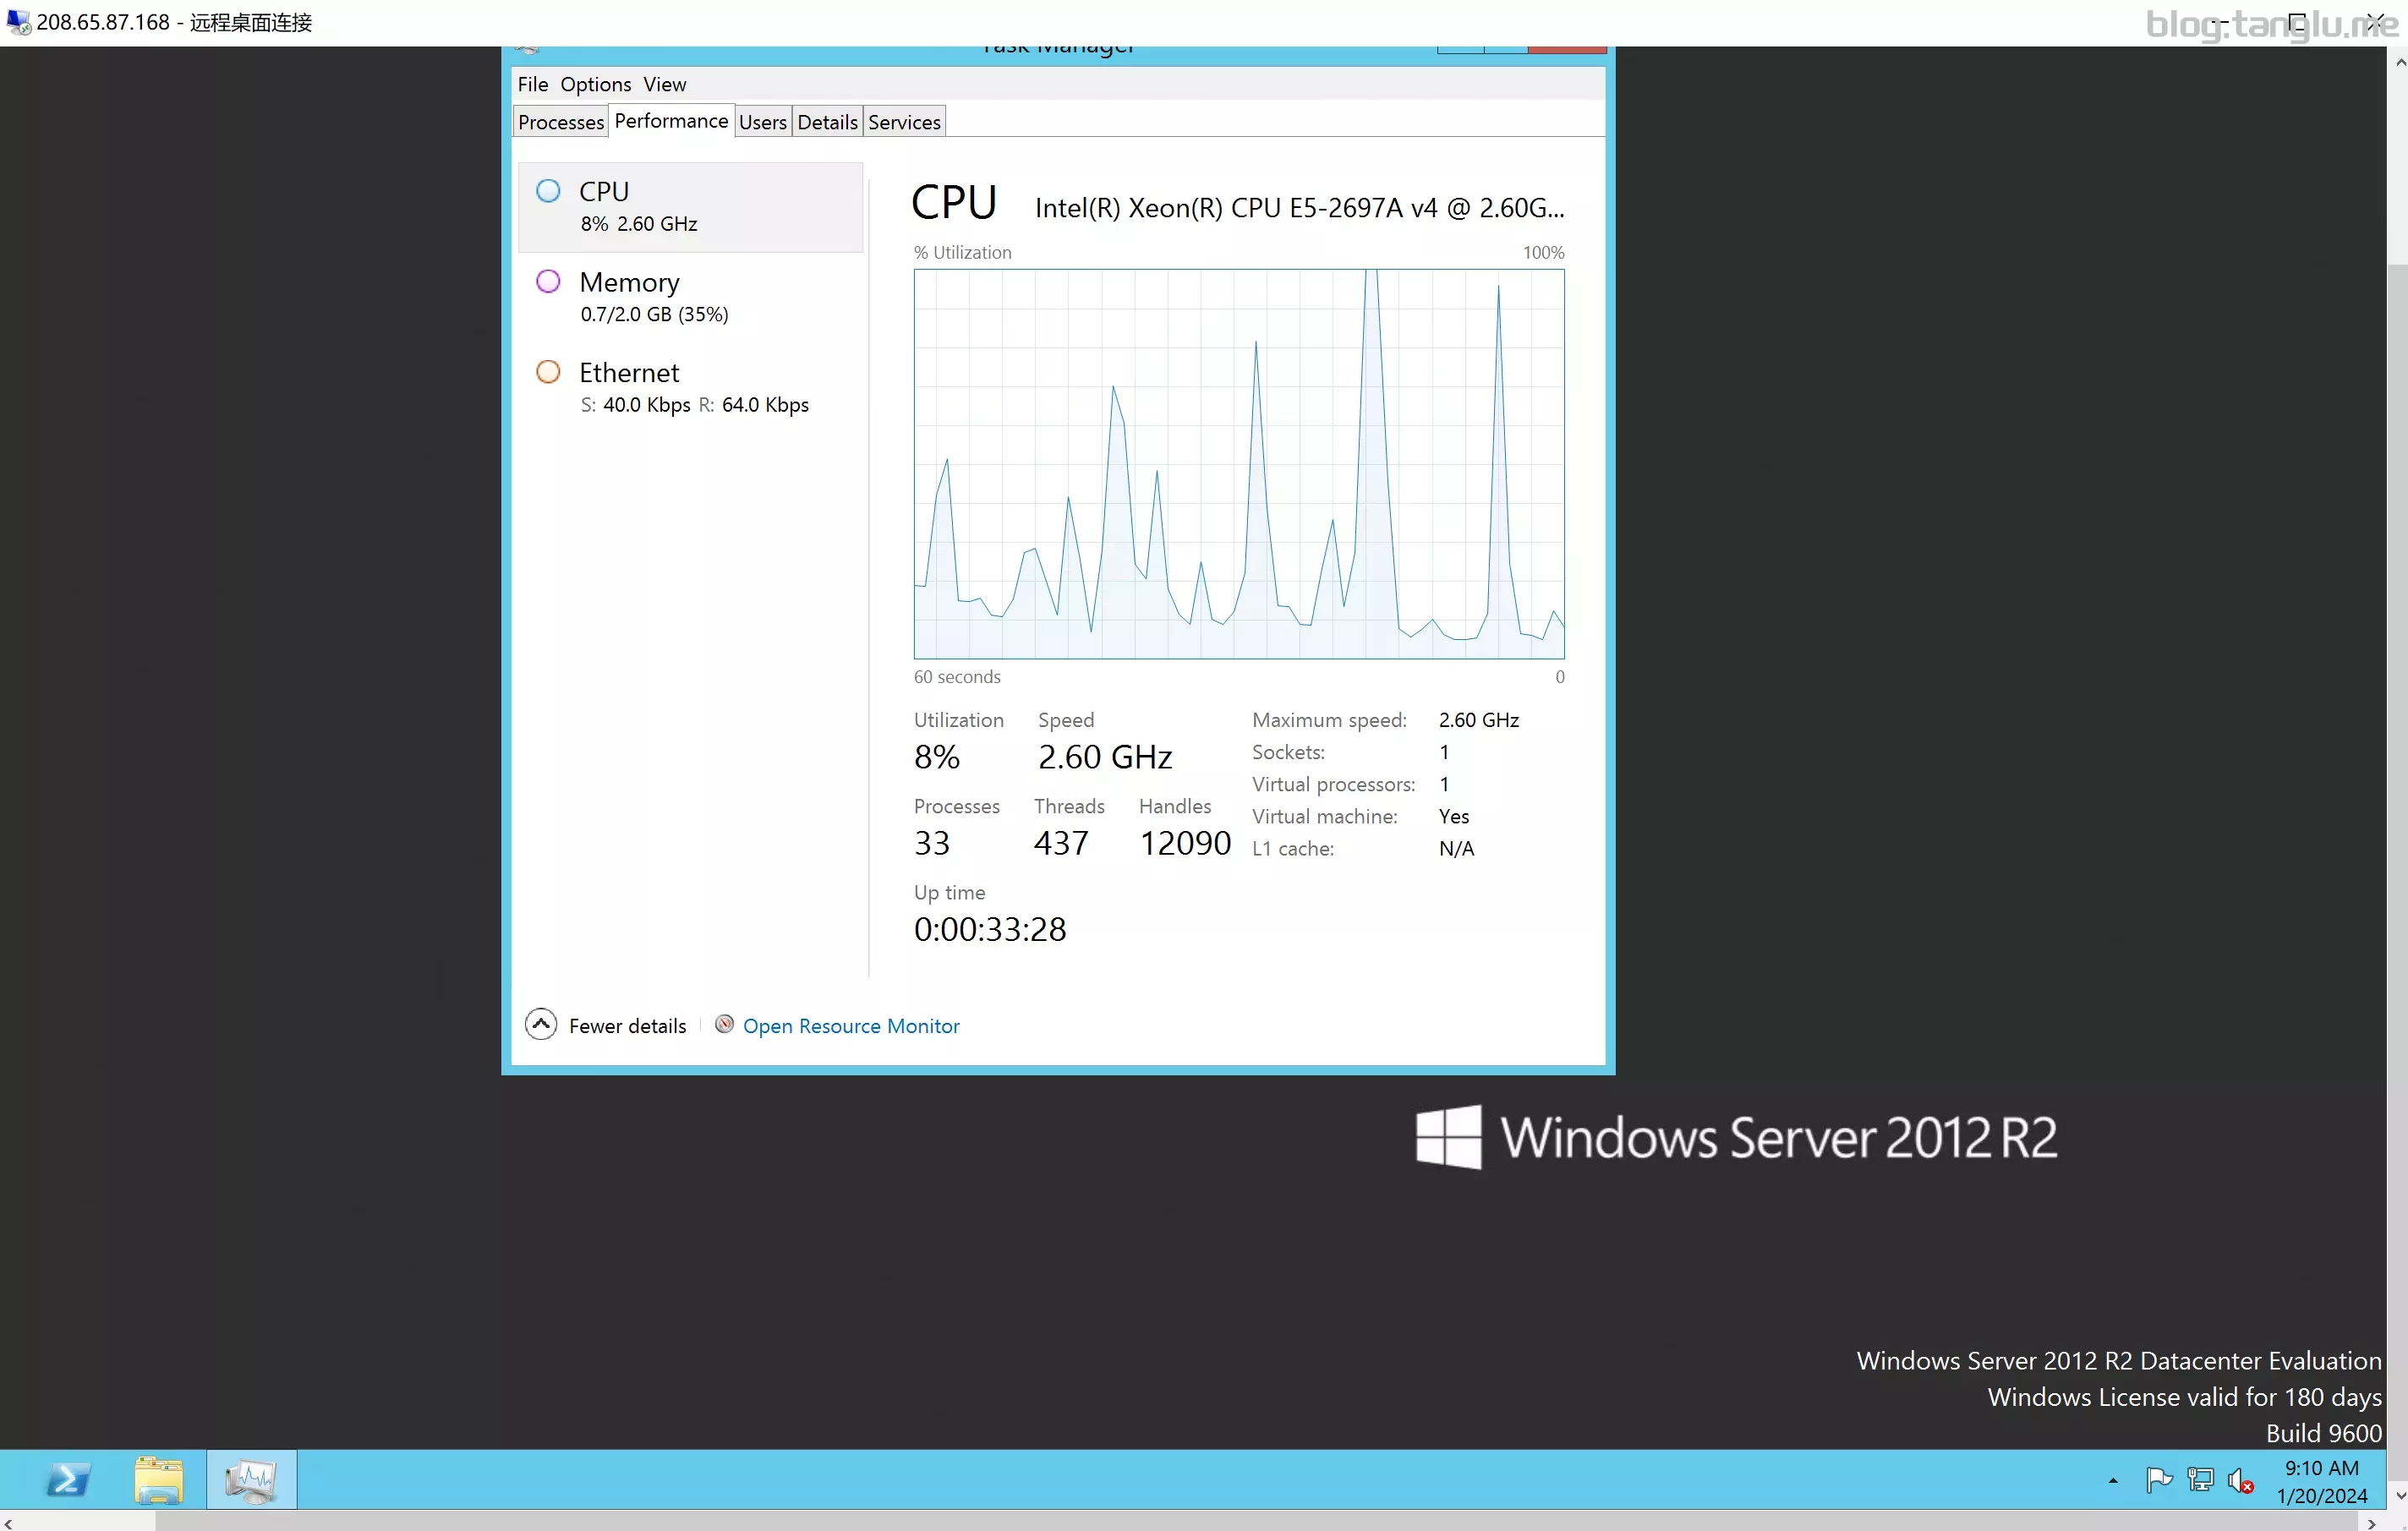This screenshot has height=1531, width=2408.
Task: Click remote desktop connection title icon
Action: tap(18, 21)
